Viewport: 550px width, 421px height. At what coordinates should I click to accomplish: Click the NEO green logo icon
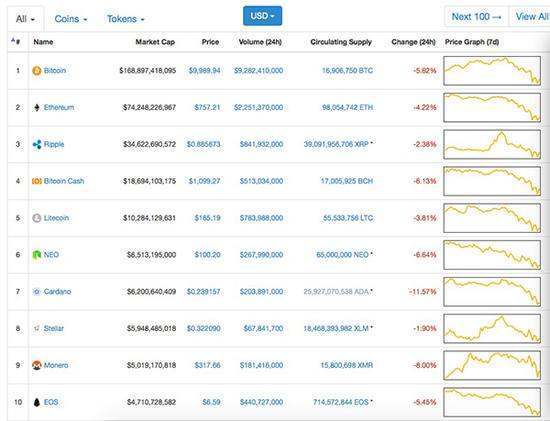click(36, 255)
